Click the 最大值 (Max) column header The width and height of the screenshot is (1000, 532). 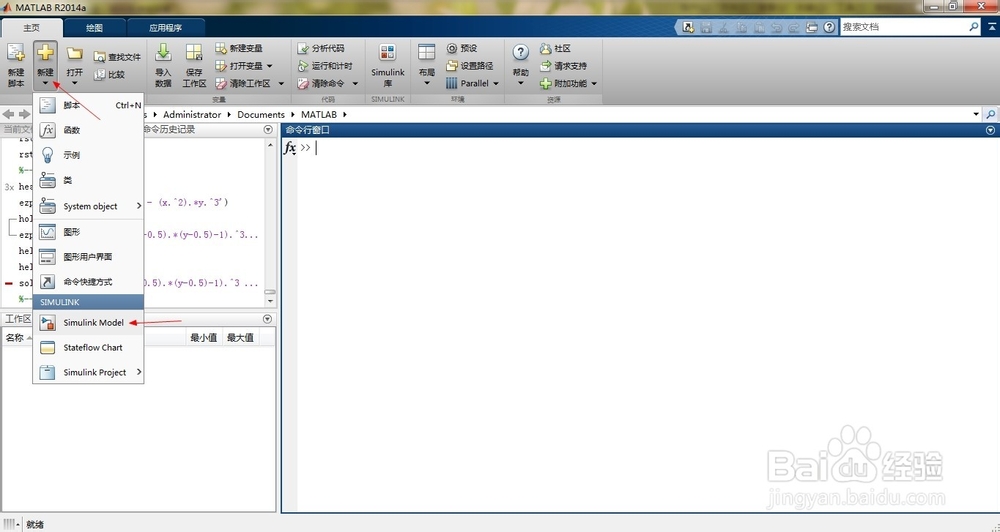pos(240,338)
